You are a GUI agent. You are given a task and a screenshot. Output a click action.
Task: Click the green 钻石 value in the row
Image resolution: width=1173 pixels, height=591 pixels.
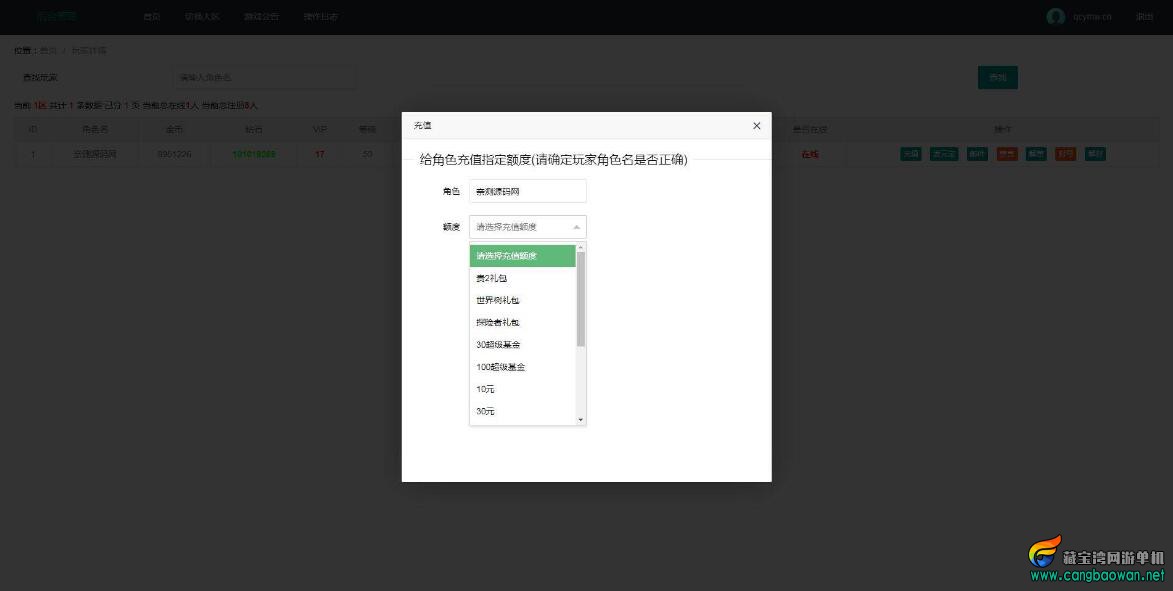point(254,154)
